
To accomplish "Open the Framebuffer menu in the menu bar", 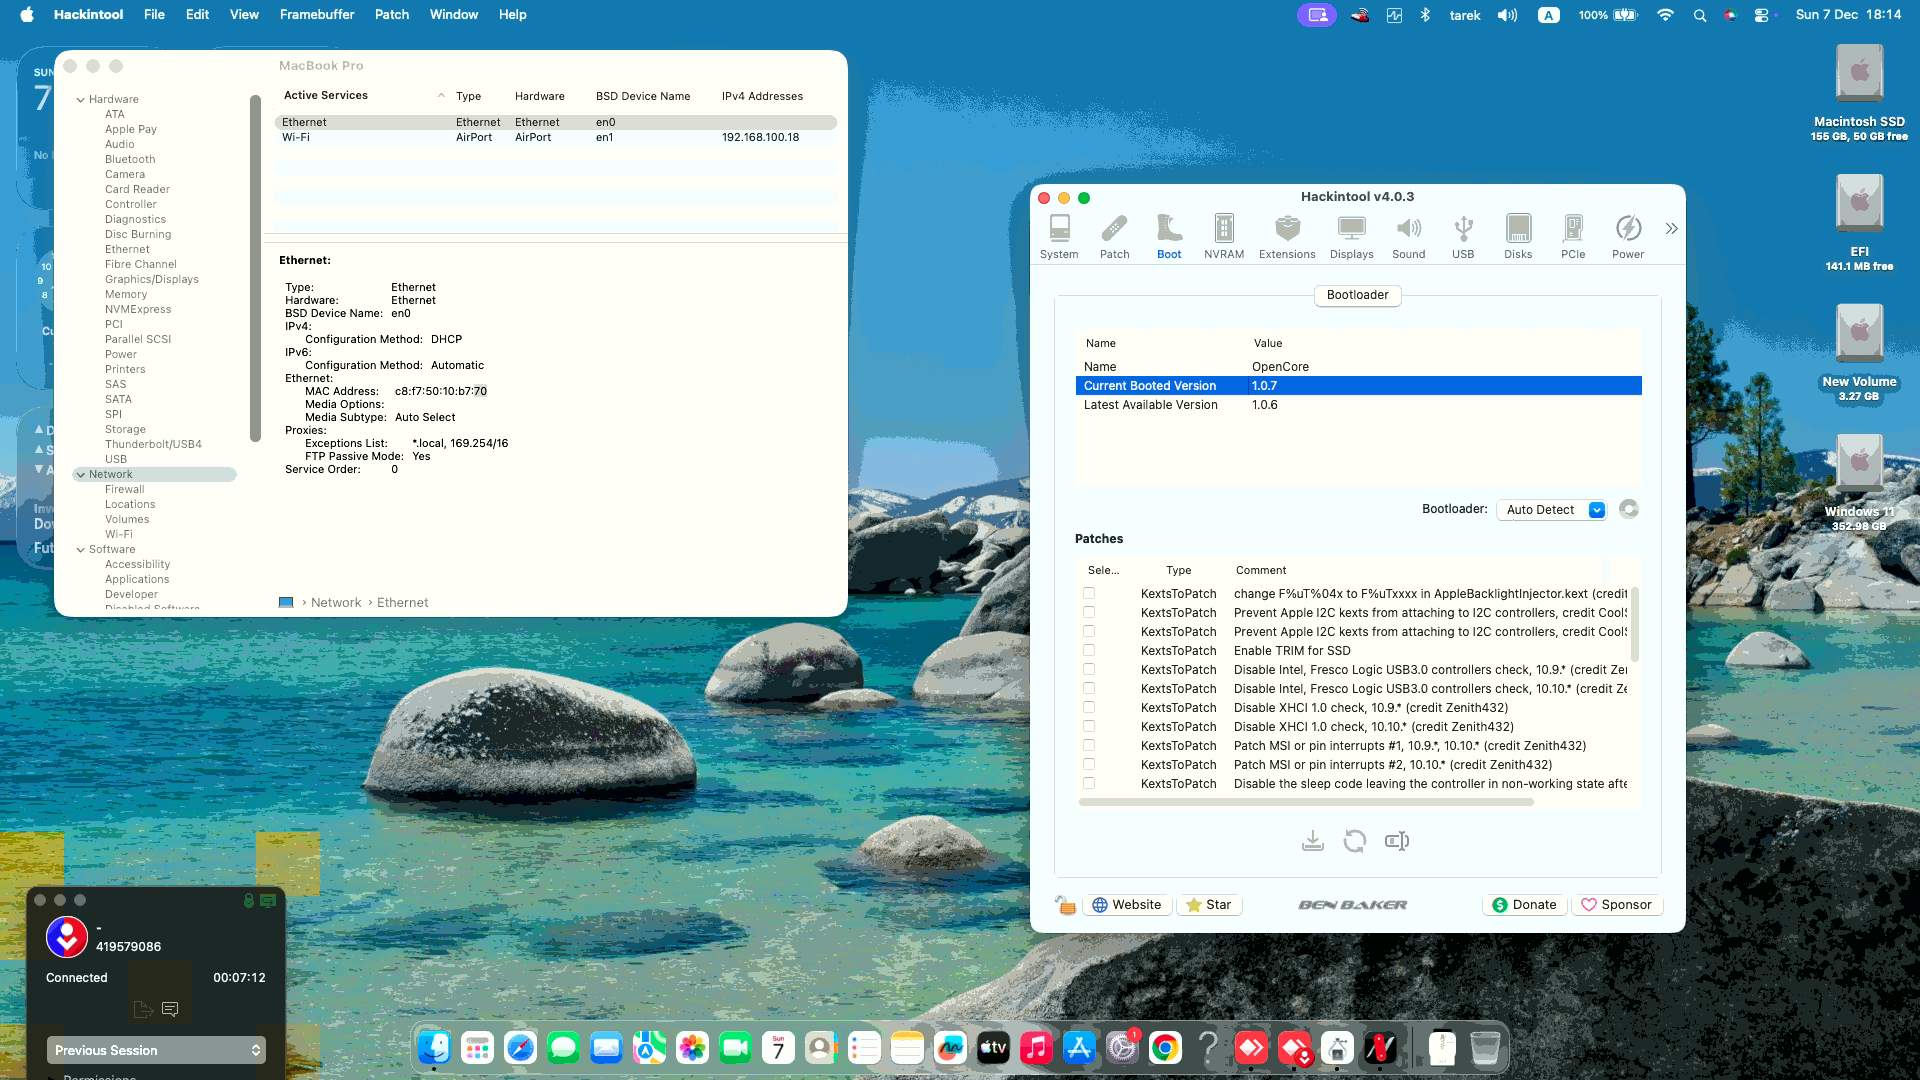I will [x=317, y=14].
